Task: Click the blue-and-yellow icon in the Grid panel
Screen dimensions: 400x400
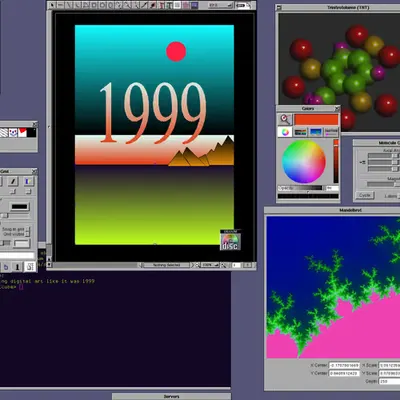Action: click(x=28, y=181)
